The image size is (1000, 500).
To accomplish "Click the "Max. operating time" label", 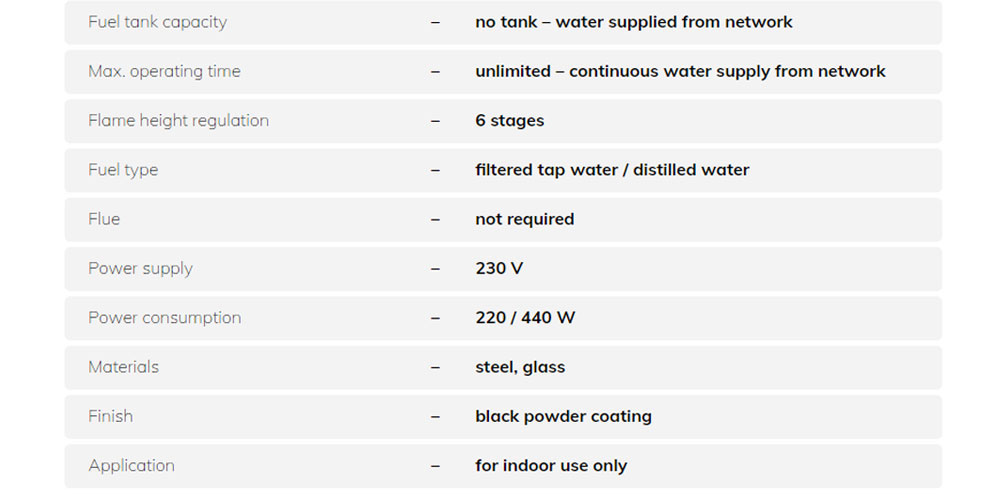I will click(164, 71).
